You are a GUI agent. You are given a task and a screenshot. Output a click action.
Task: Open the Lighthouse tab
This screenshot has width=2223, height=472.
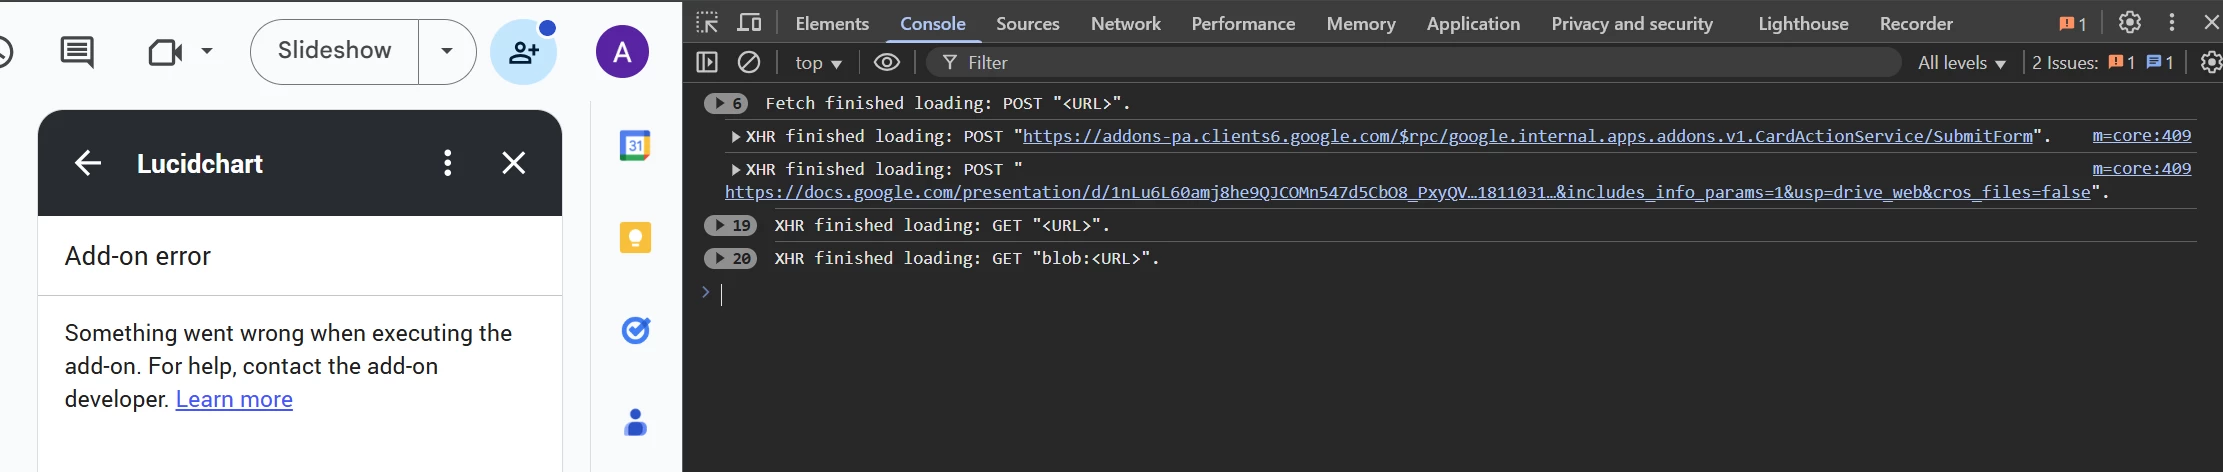pyautogui.click(x=1803, y=24)
